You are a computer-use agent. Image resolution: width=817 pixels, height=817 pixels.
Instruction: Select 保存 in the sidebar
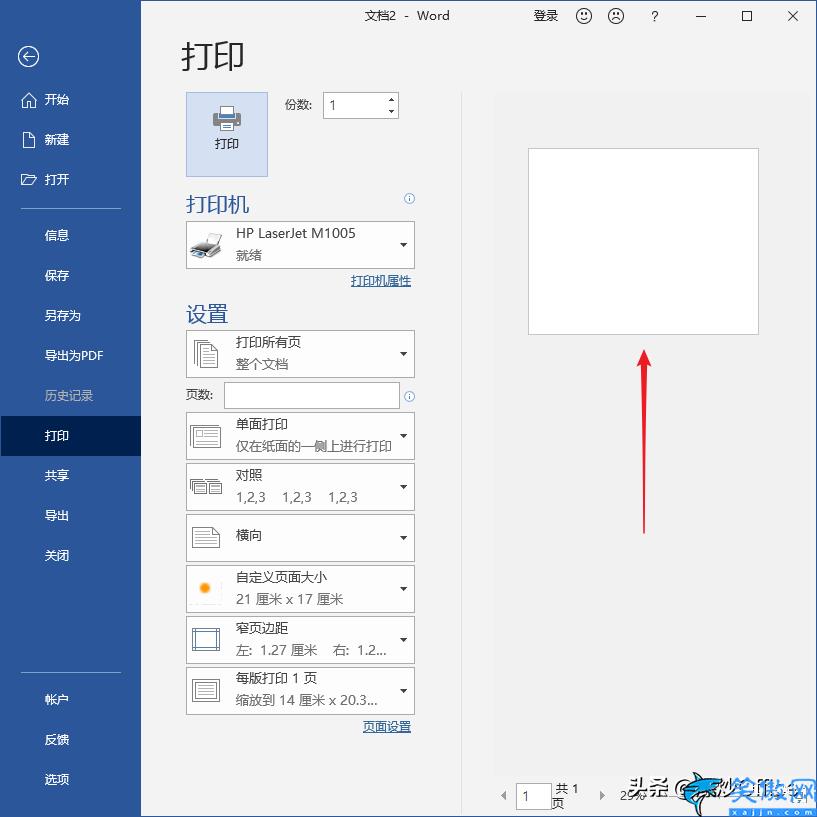pos(70,276)
